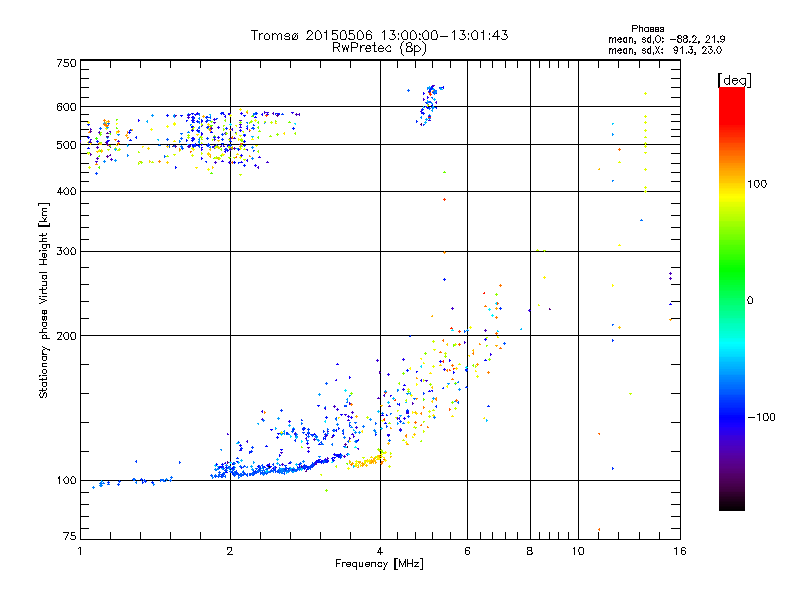Click the mean, sd,X phase value line
800x600 pixels.
[x=665, y=50]
